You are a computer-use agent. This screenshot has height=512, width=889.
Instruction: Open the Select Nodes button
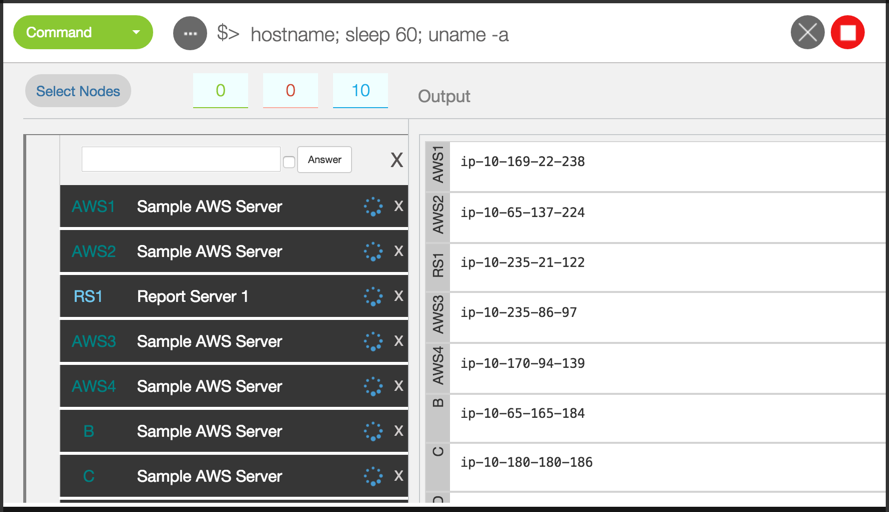pos(78,91)
